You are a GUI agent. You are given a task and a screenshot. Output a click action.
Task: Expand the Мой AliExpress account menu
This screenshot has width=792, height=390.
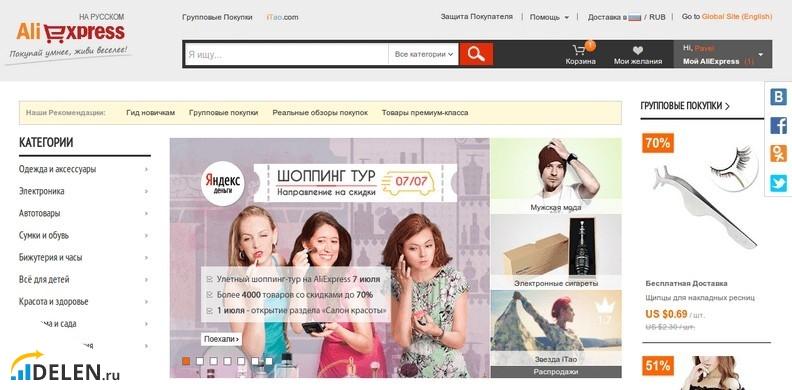pyautogui.click(x=723, y=54)
